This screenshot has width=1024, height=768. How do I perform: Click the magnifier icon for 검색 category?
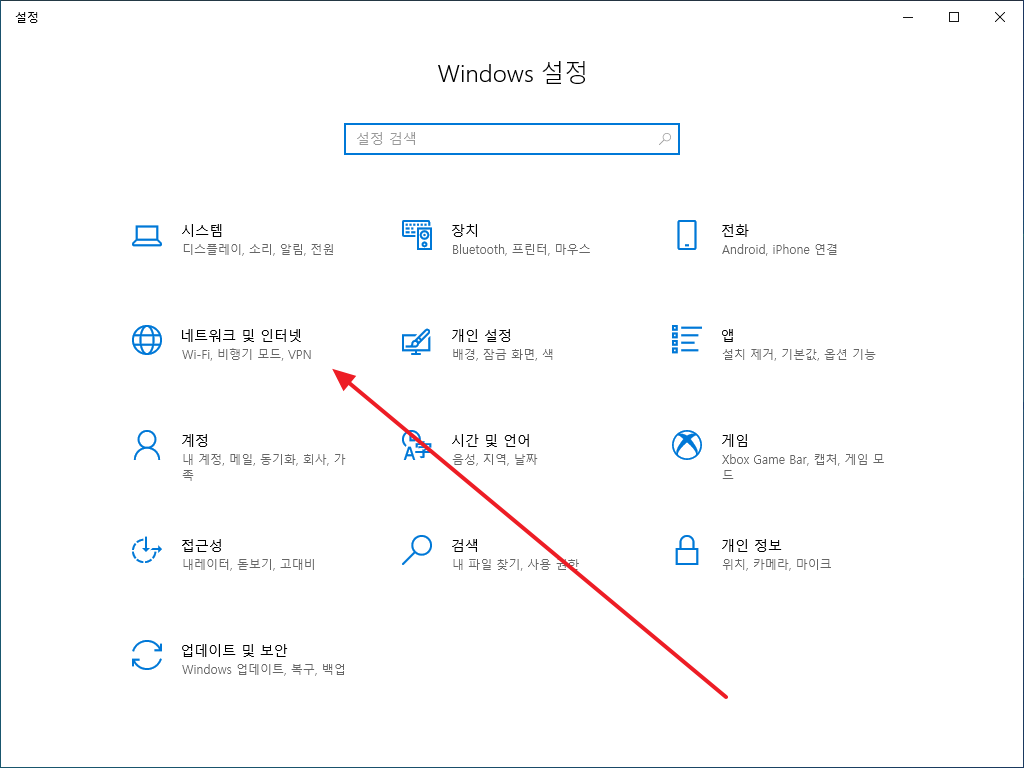click(x=417, y=551)
